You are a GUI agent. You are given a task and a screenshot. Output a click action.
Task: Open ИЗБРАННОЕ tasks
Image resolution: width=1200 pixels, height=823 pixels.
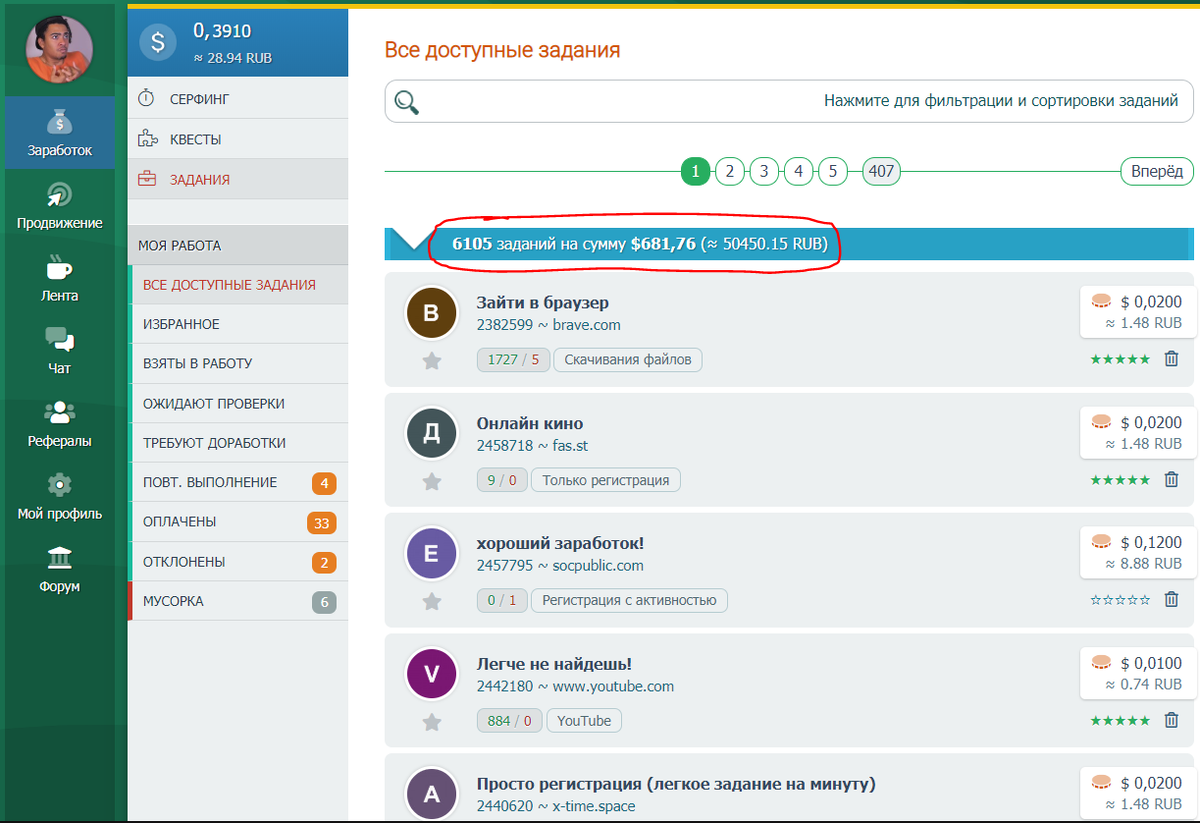pos(238,324)
